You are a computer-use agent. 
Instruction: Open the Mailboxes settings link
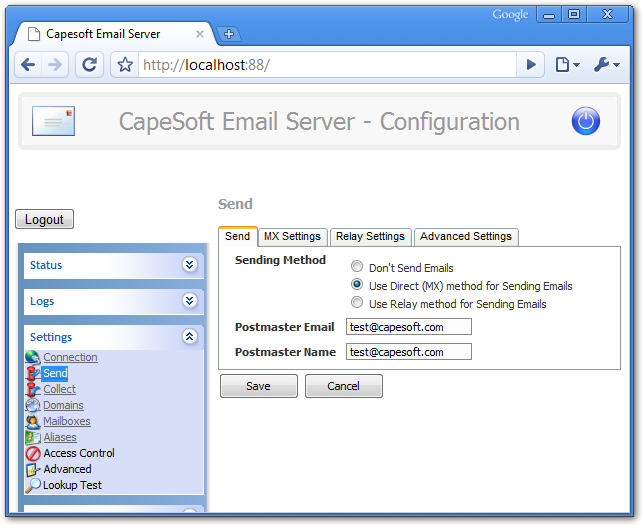67,422
